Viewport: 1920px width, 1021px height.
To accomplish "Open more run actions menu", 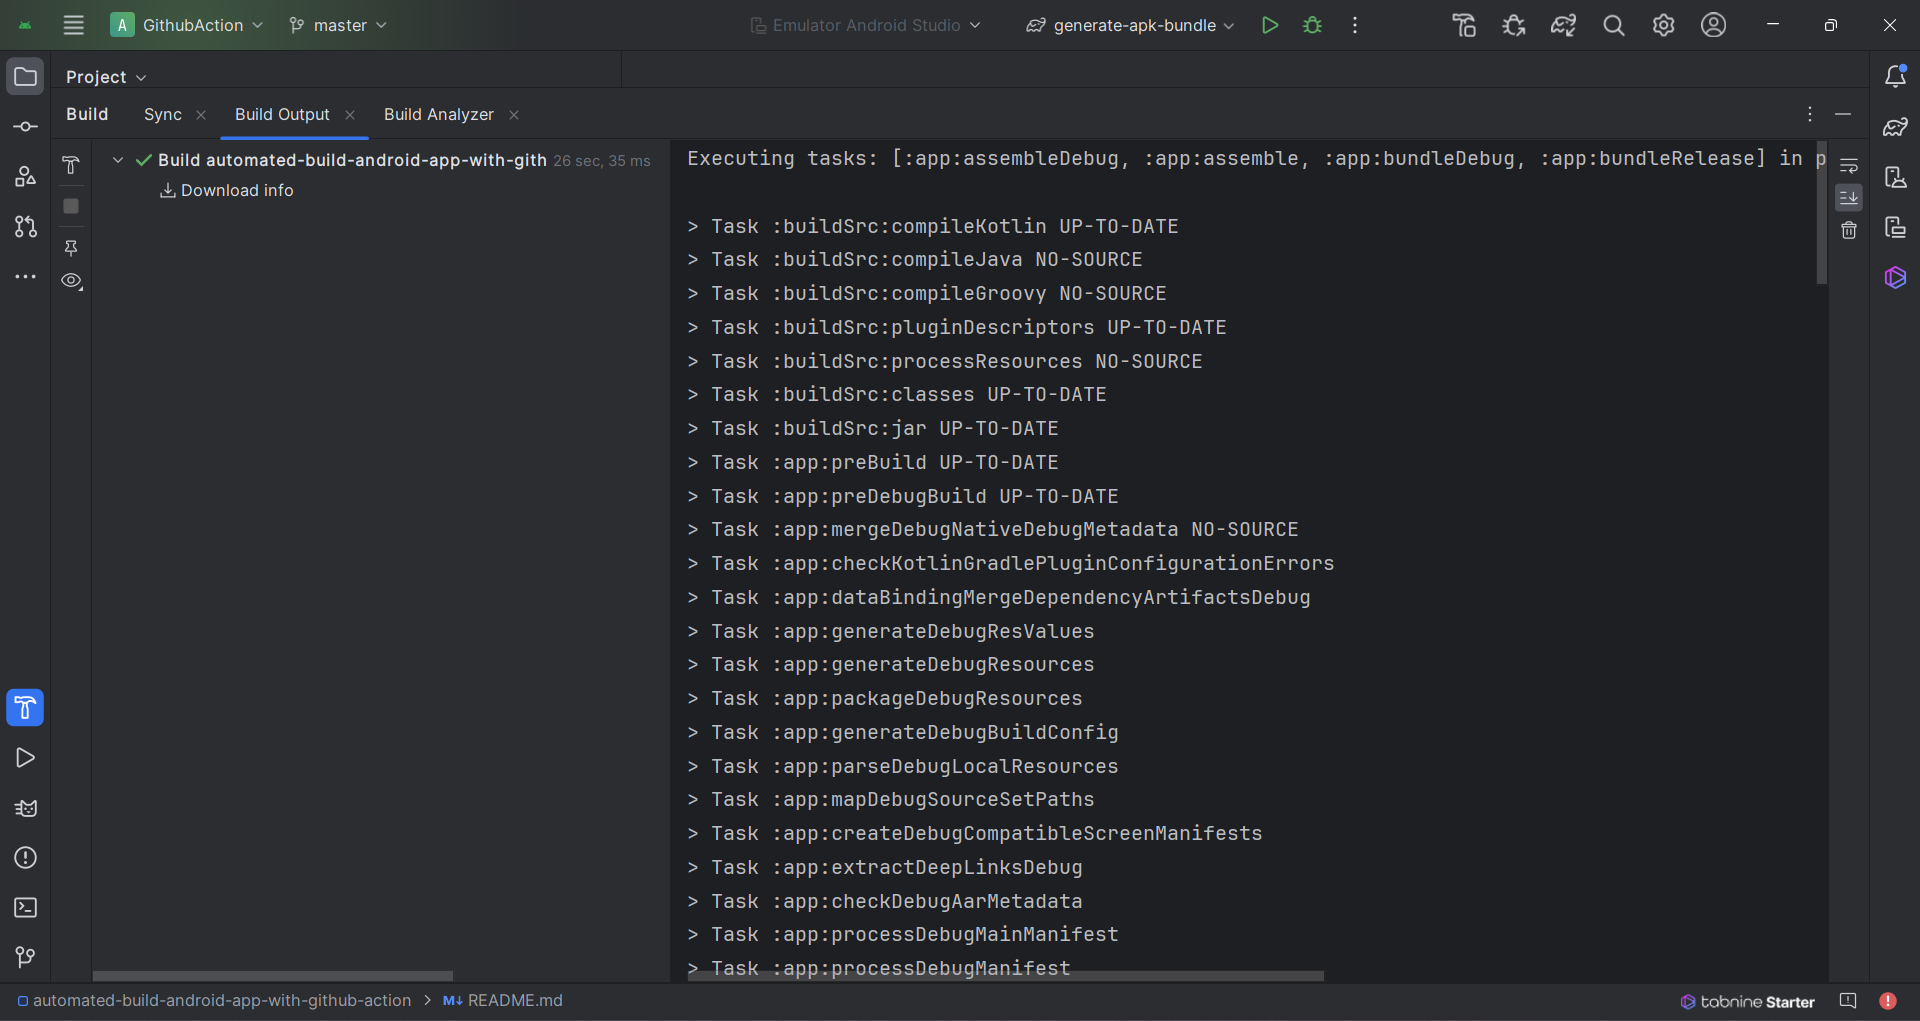I will click(1355, 25).
